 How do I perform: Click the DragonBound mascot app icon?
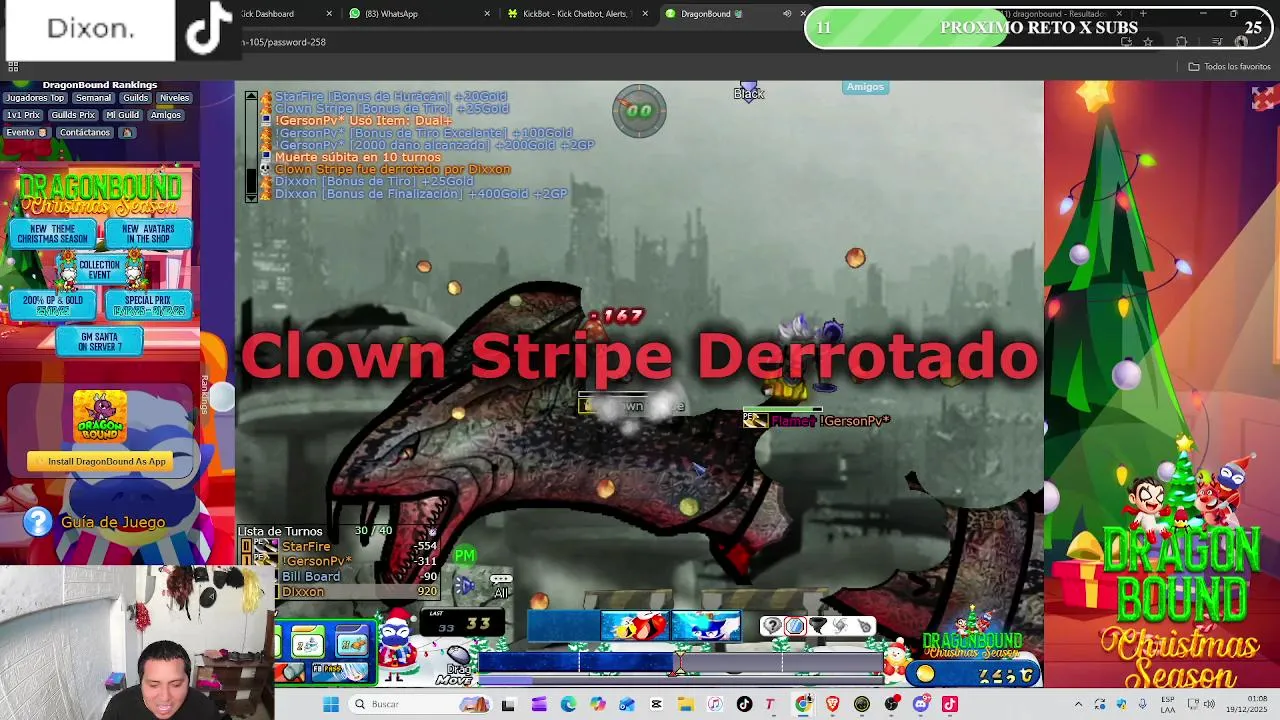(99, 416)
